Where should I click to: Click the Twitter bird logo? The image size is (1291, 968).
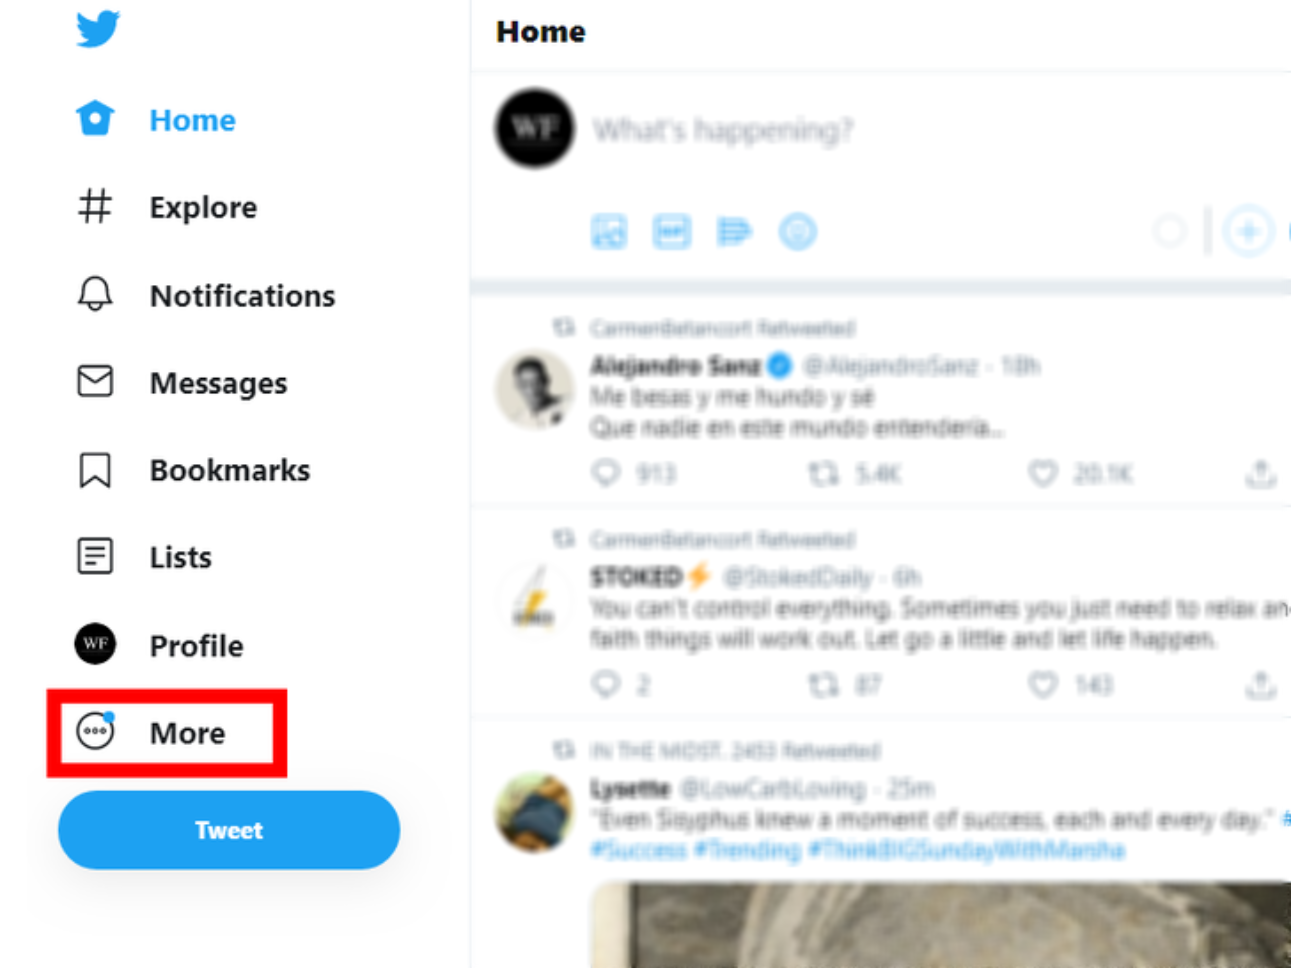point(98,29)
